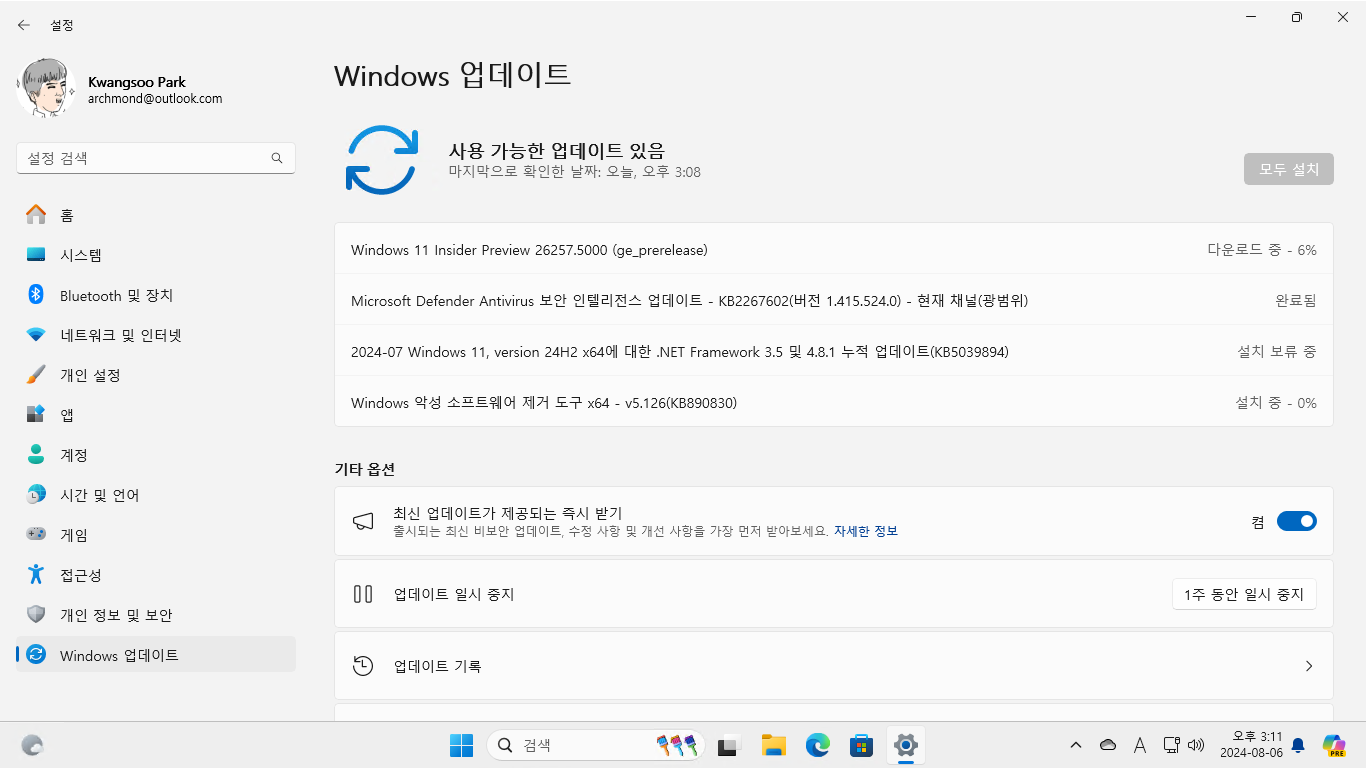
Task: Click the Microsoft Defender Antivirus update row
Action: [834, 300]
